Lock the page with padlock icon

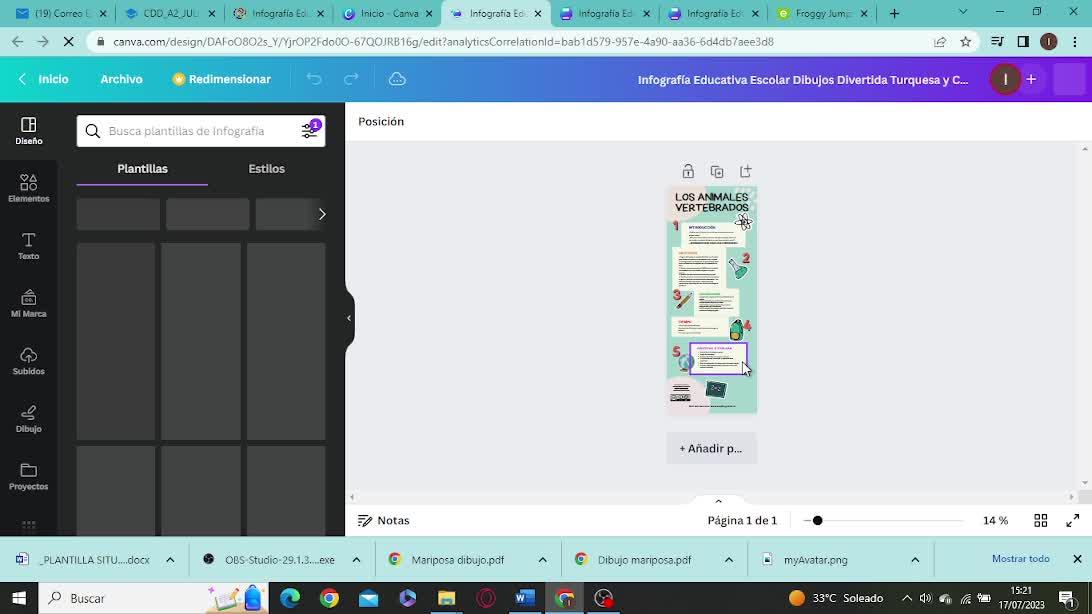pos(688,171)
